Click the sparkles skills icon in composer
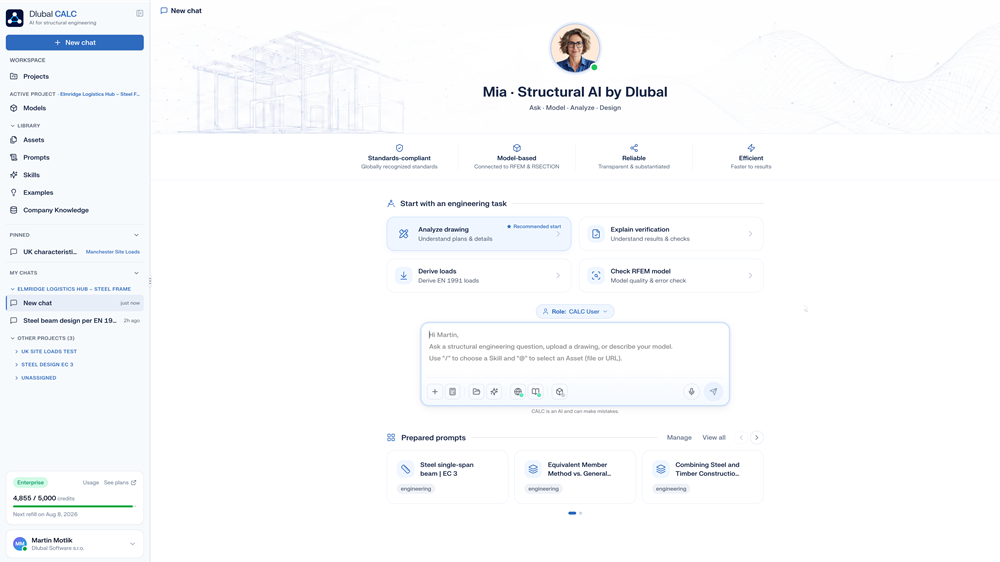Image resolution: width=1000 pixels, height=562 pixels. (x=494, y=392)
